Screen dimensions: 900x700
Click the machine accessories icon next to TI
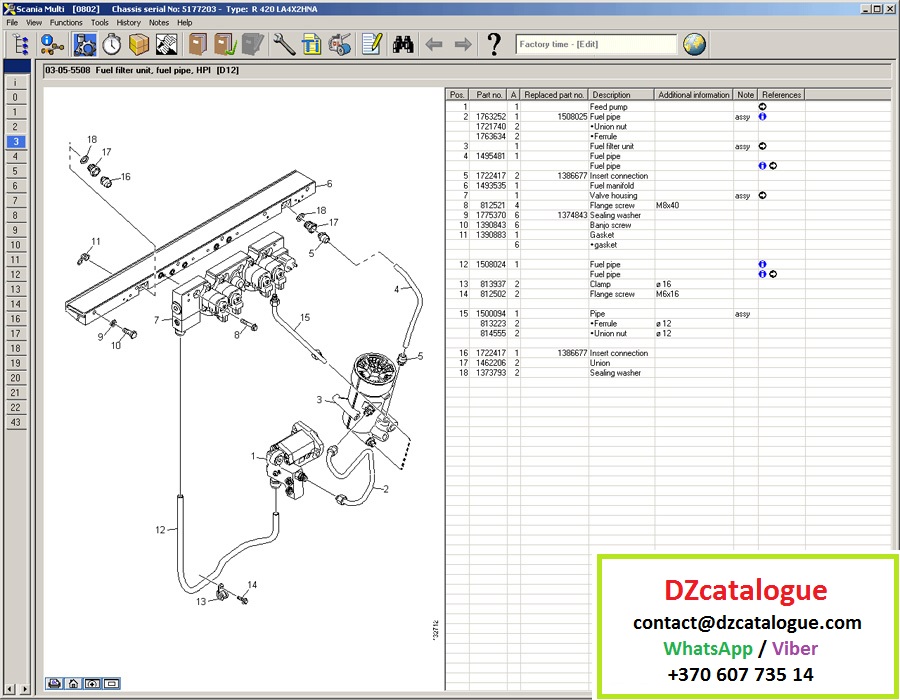pos(340,44)
